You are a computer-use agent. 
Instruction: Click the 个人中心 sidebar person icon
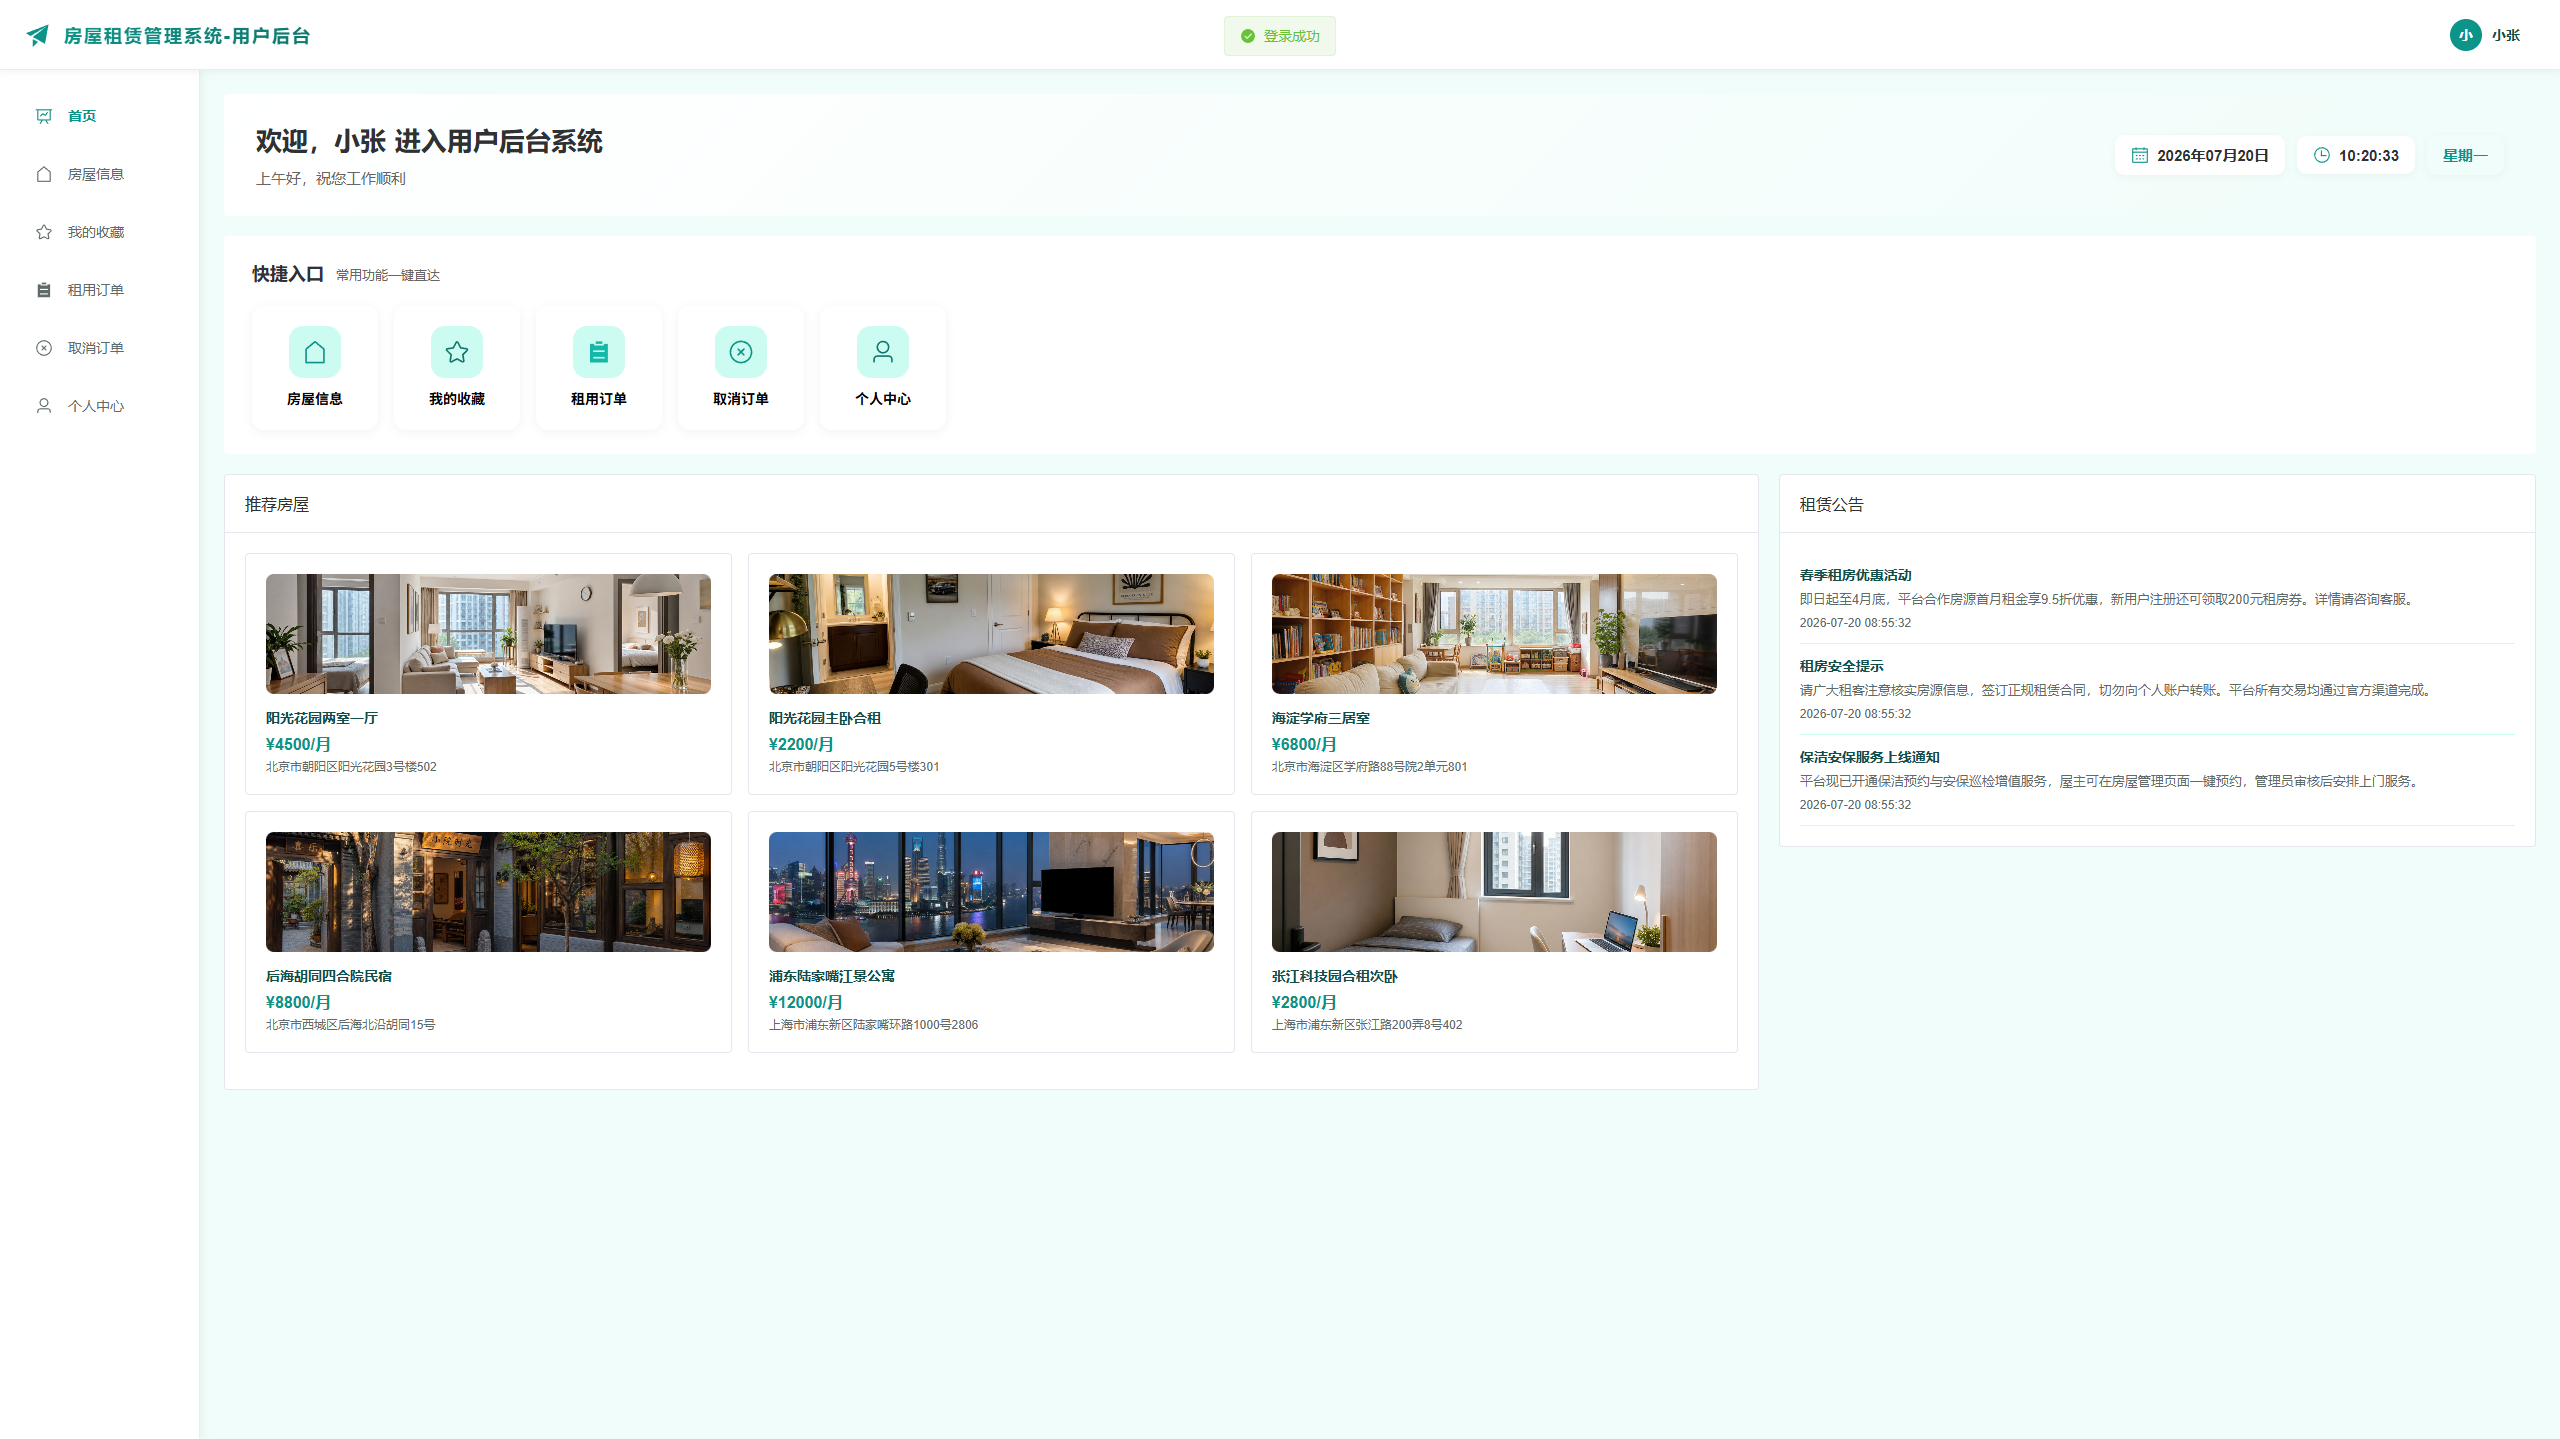[44, 406]
